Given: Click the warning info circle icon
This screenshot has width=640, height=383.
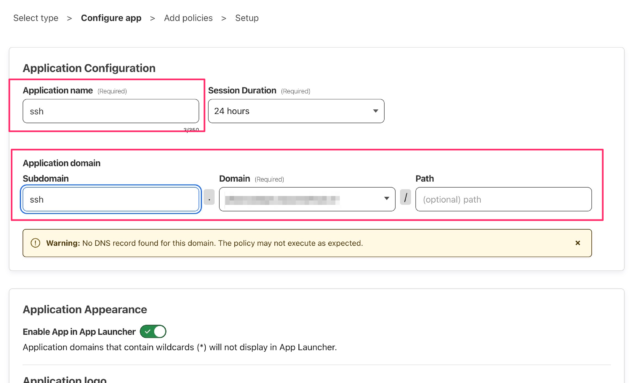Looking at the screenshot, I should (x=36, y=243).
